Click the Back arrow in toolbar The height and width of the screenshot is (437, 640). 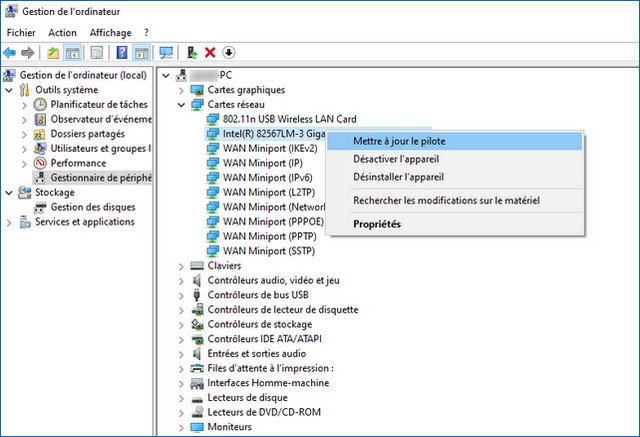10,52
